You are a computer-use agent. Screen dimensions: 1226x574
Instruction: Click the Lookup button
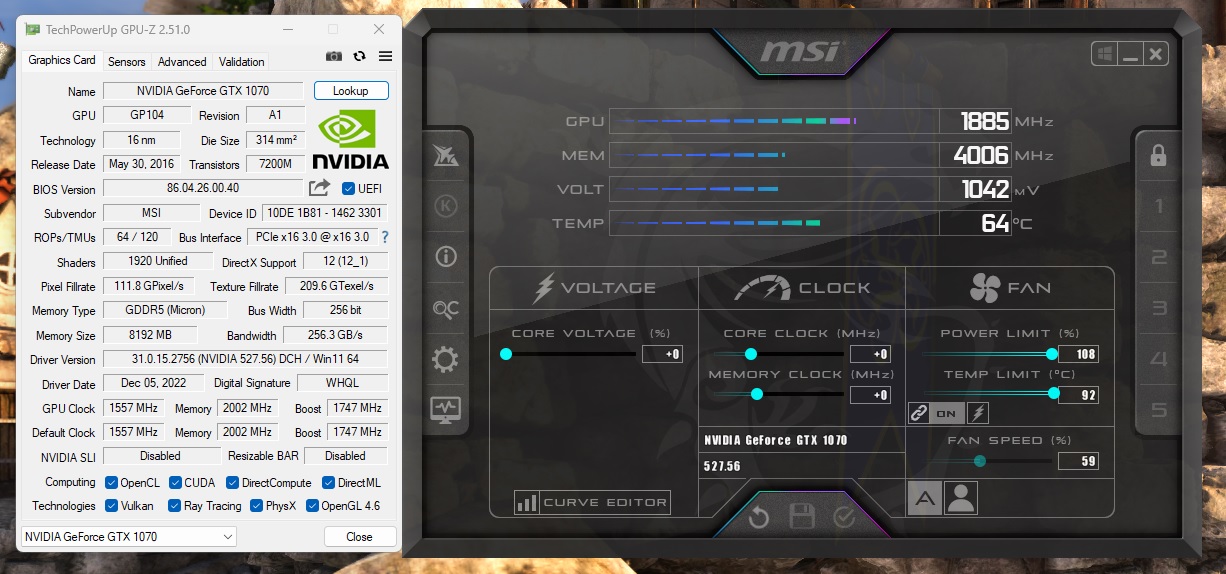(351, 91)
